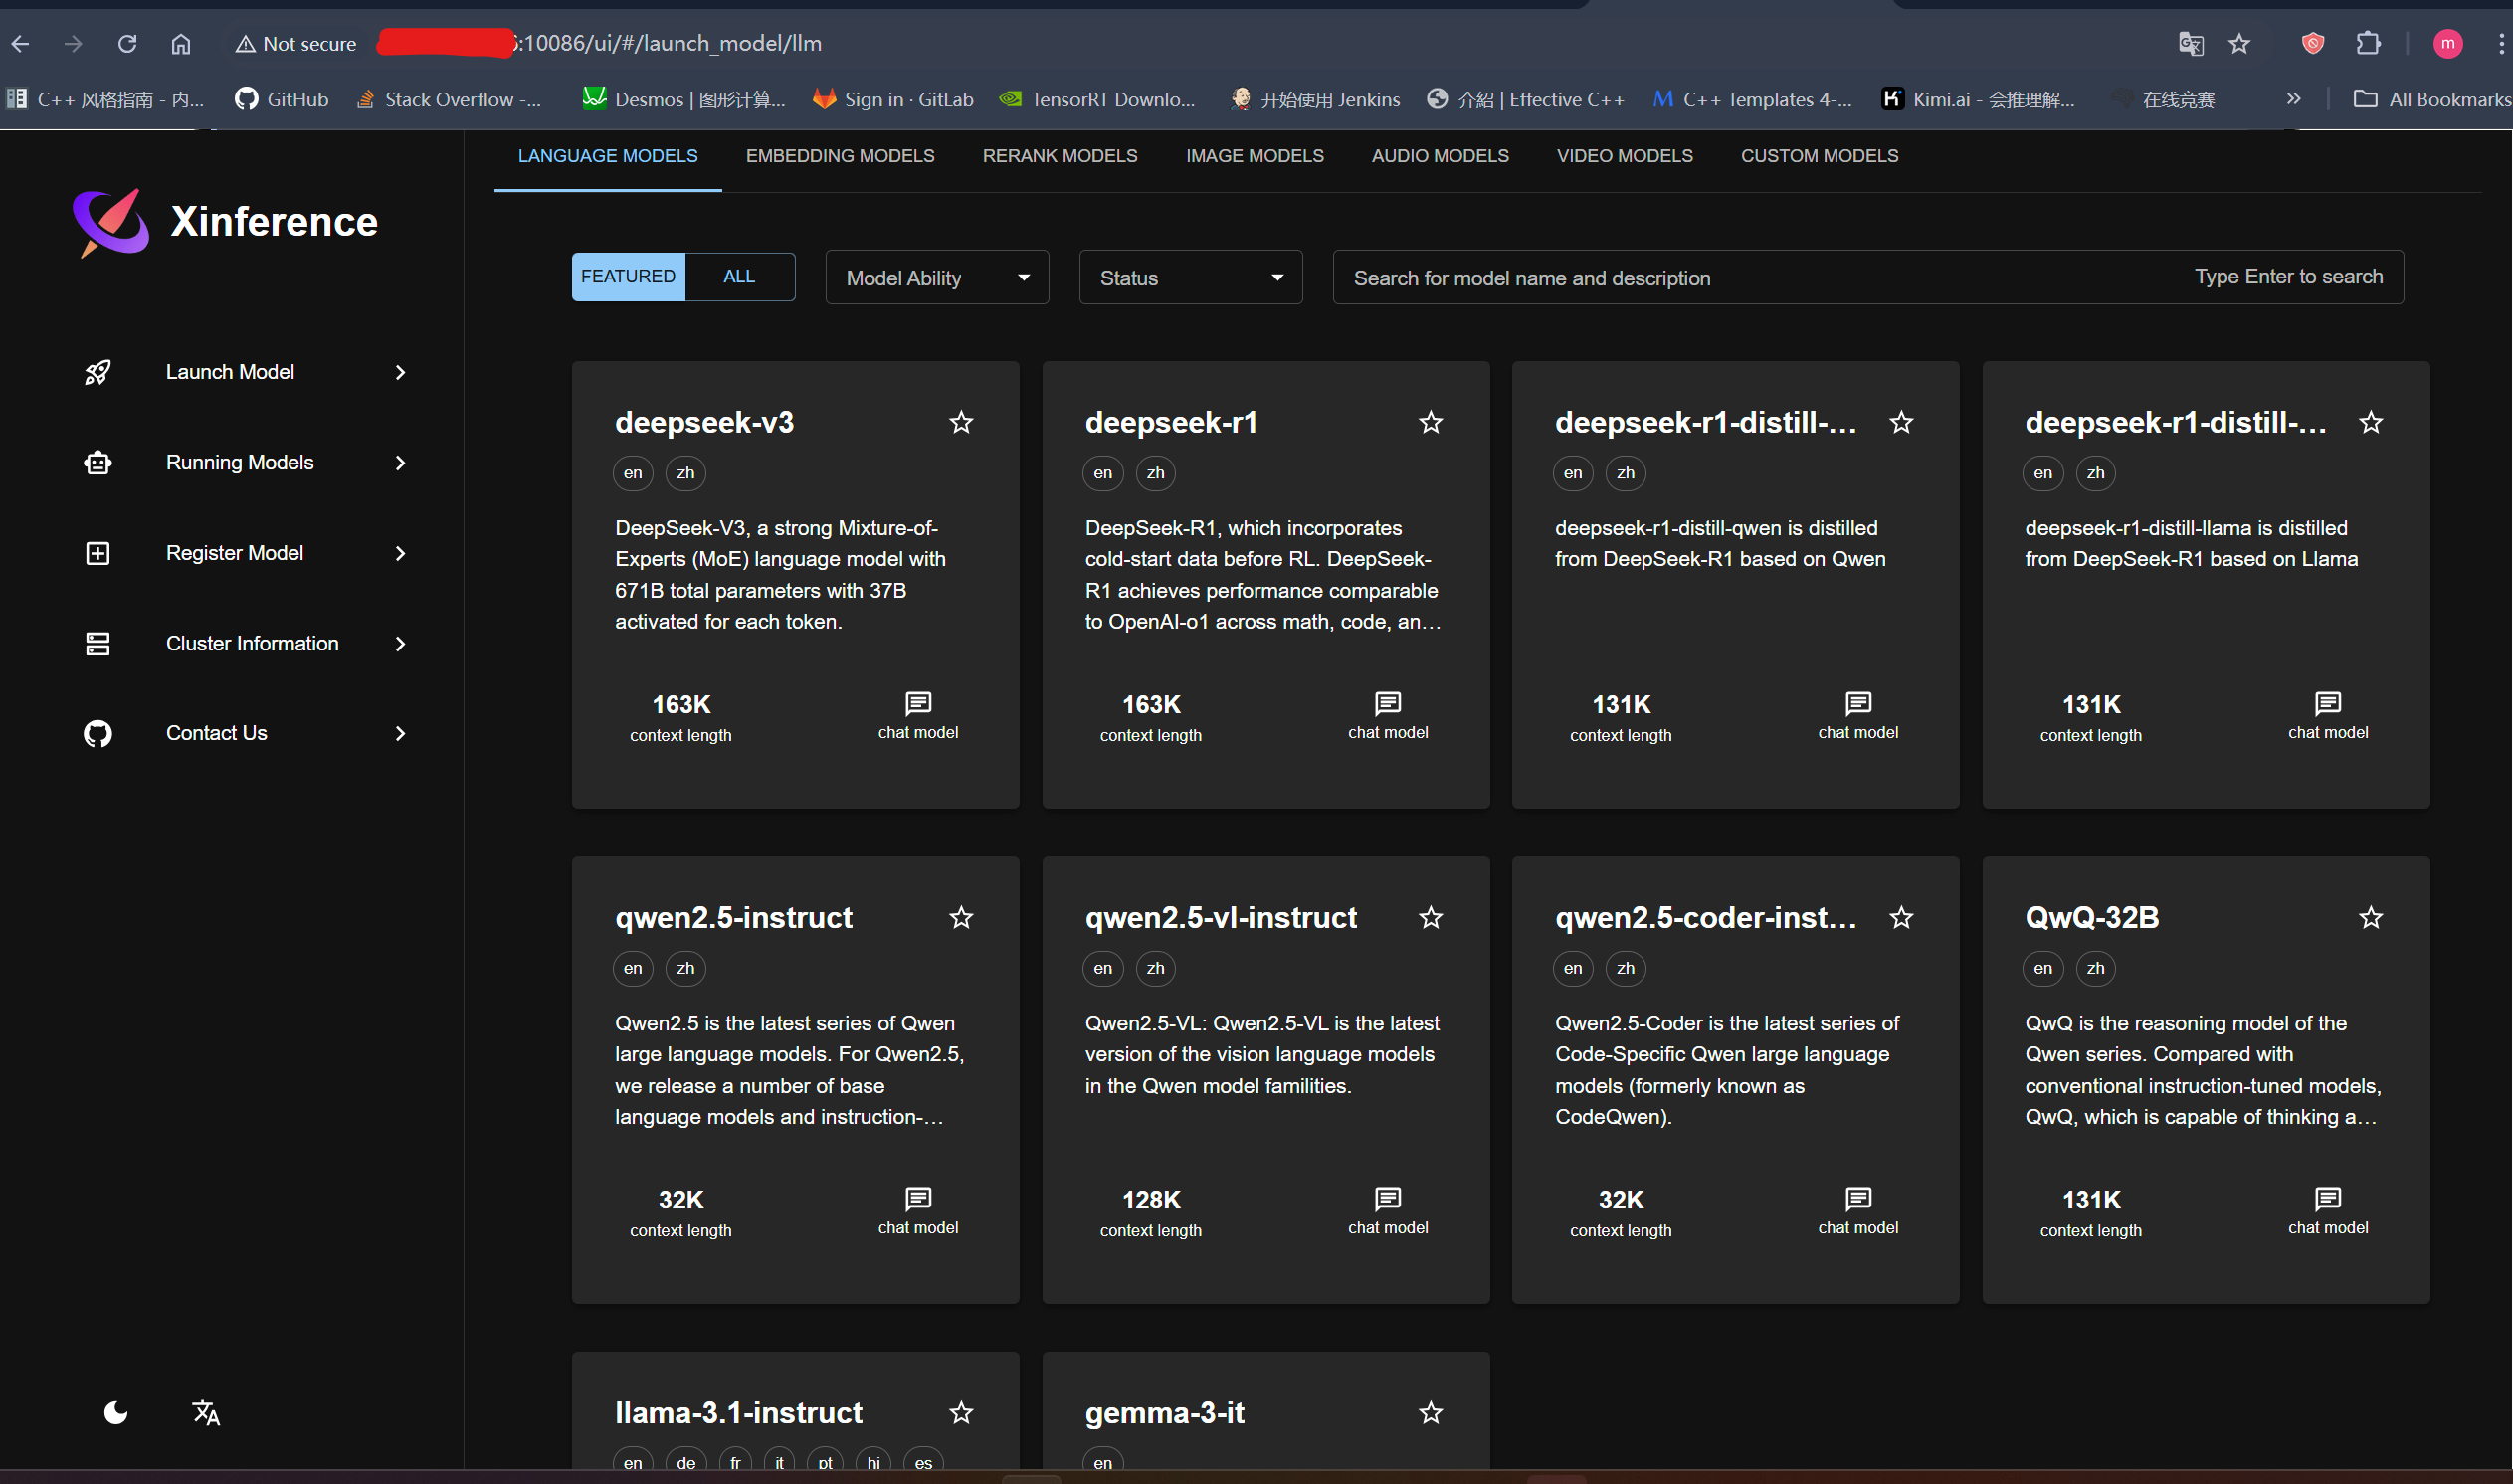Click the Launch Model rocket icon
This screenshot has height=1484, width=2513.
97,372
